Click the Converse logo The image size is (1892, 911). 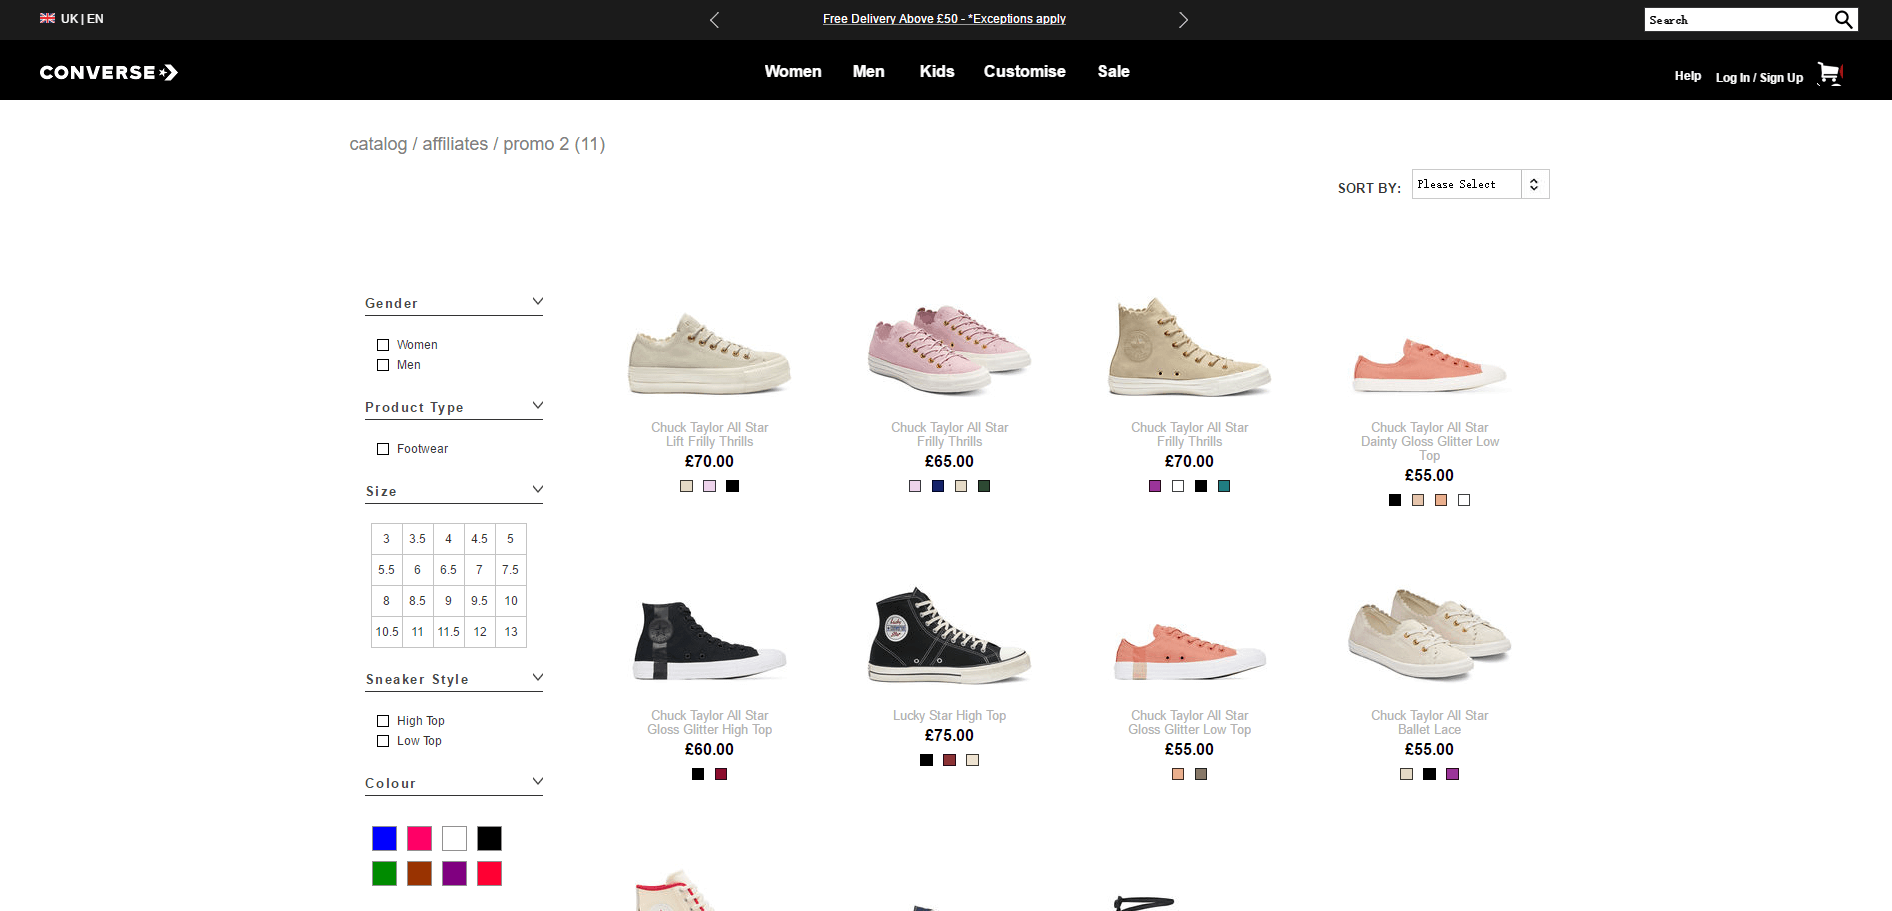(x=109, y=72)
